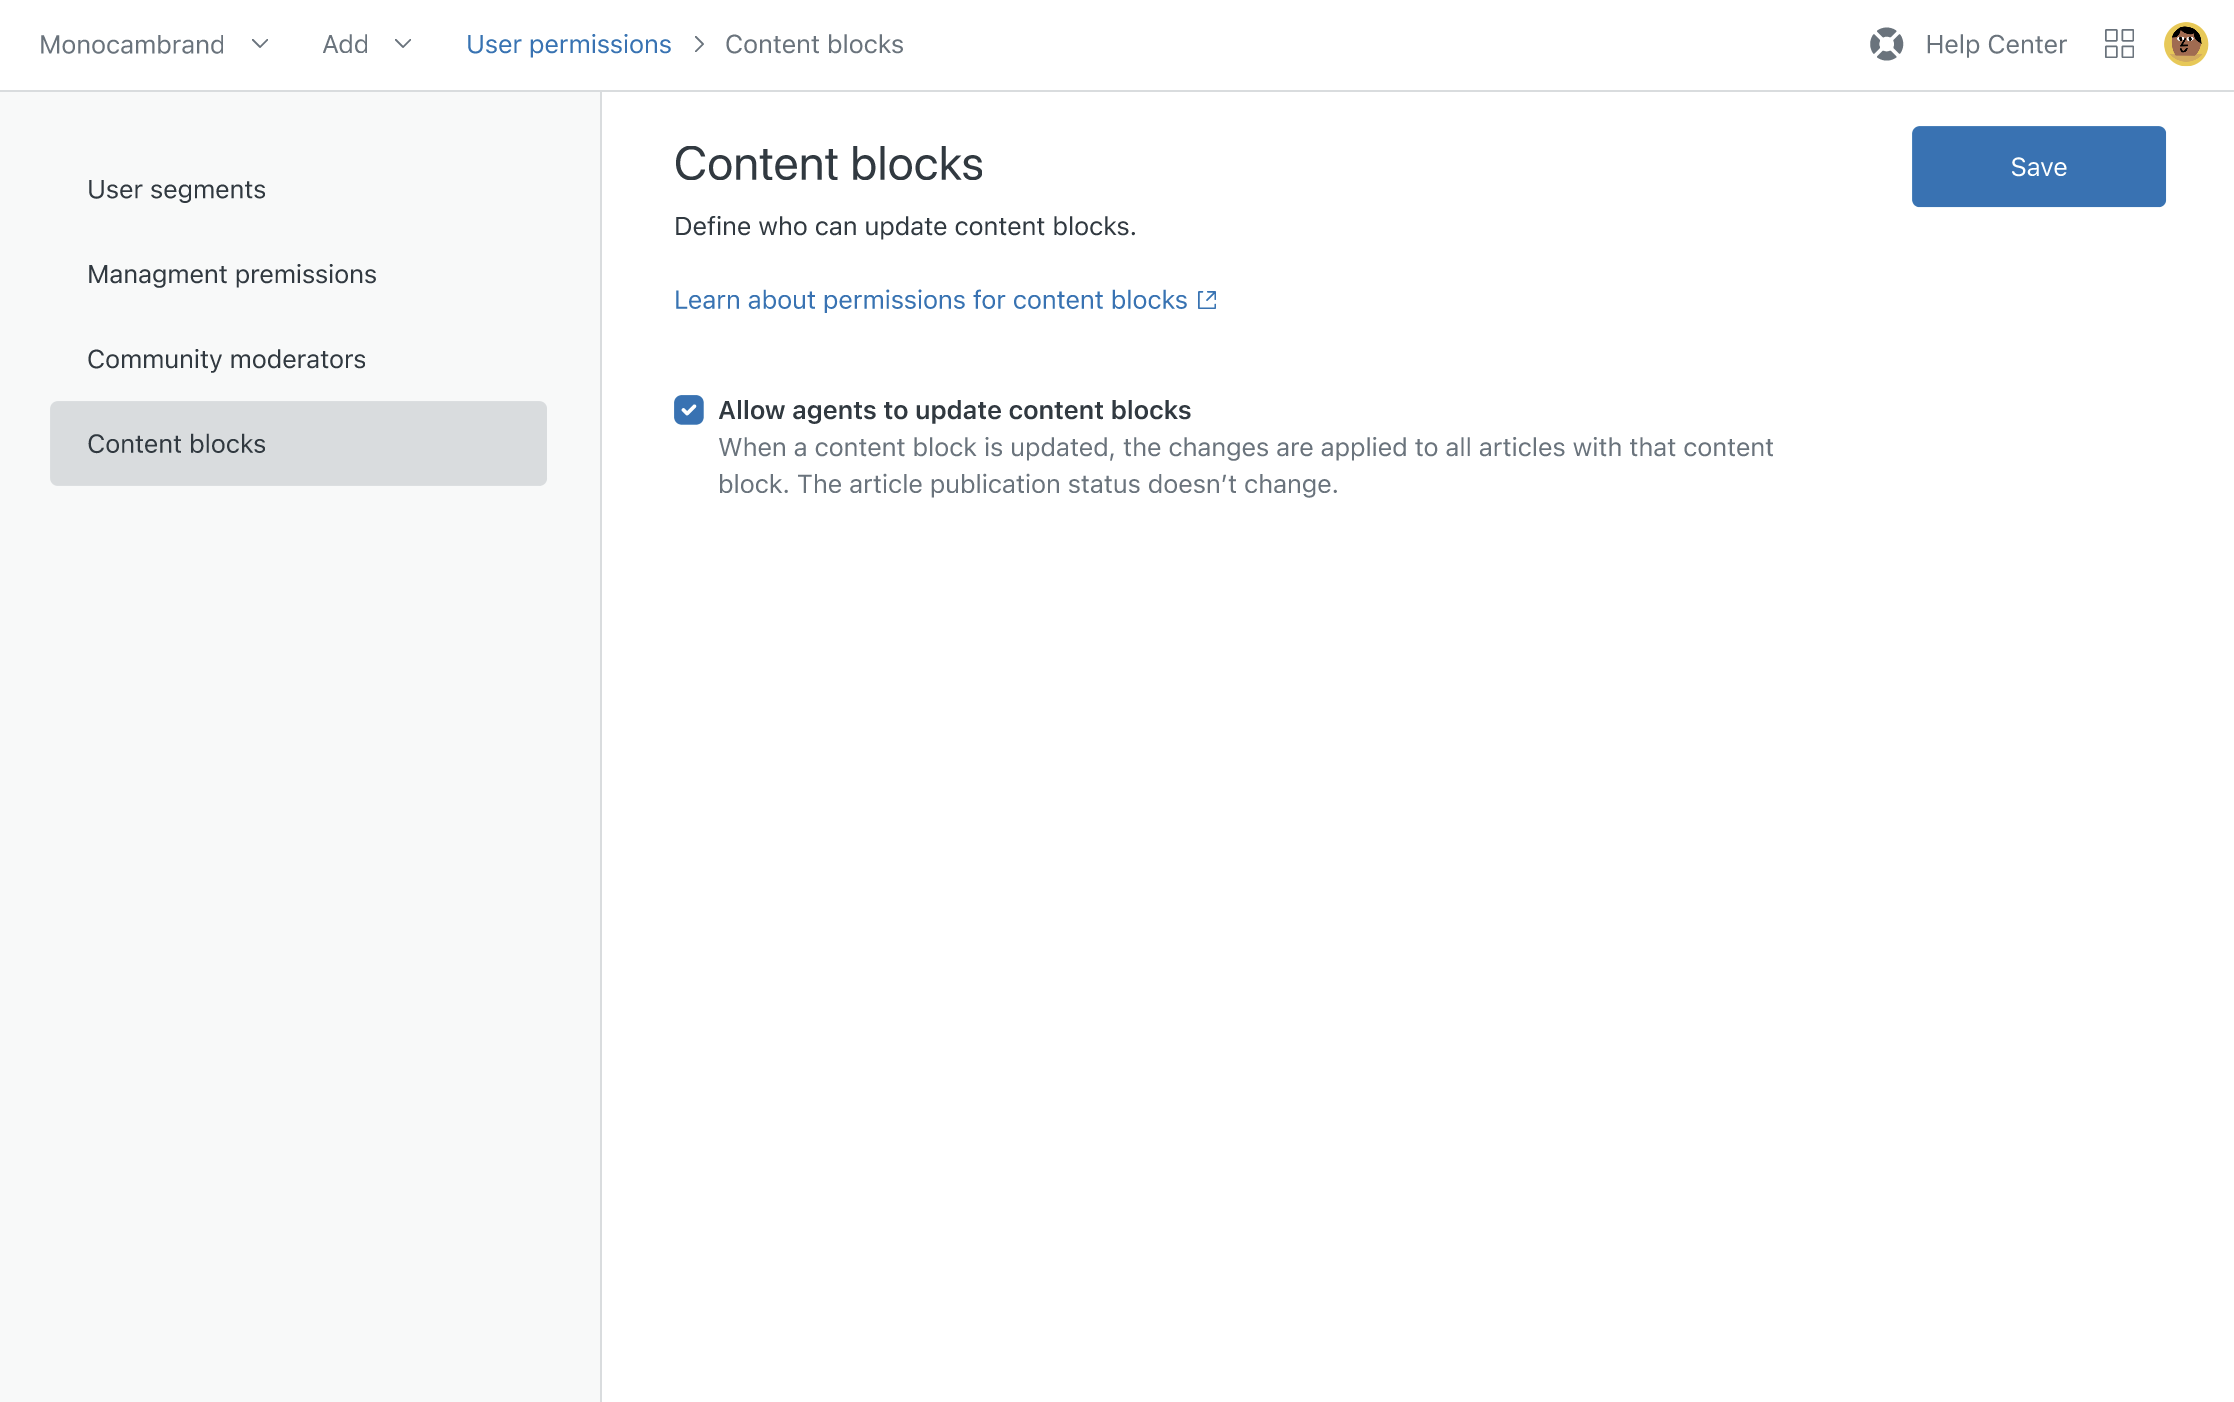Click the Content blocks page heading

[828, 164]
